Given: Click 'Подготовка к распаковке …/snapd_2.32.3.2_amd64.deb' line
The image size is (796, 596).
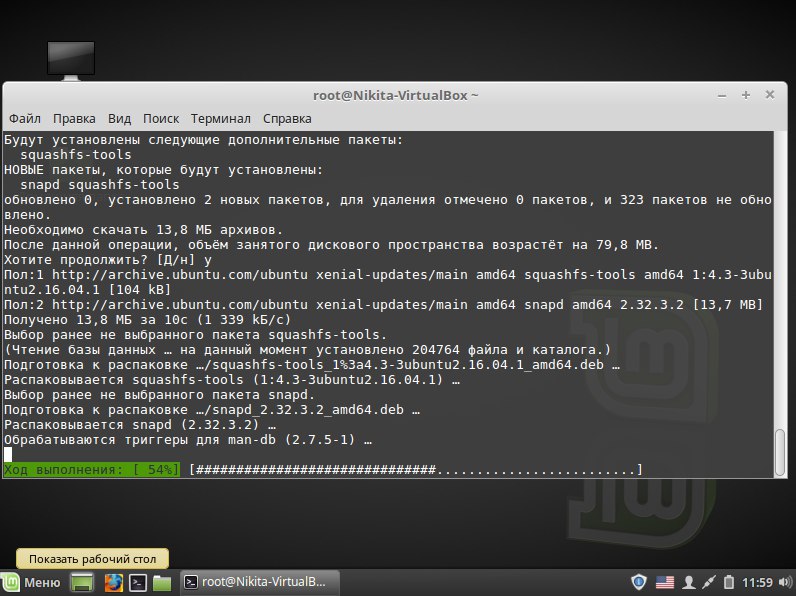Looking at the screenshot, I should [212, 410].
